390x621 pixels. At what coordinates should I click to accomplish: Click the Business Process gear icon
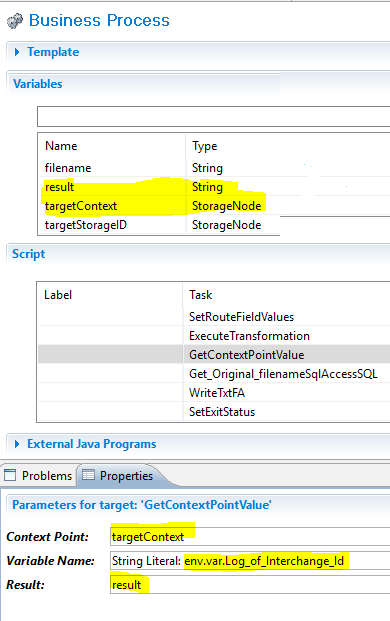(x=15, y=21)
